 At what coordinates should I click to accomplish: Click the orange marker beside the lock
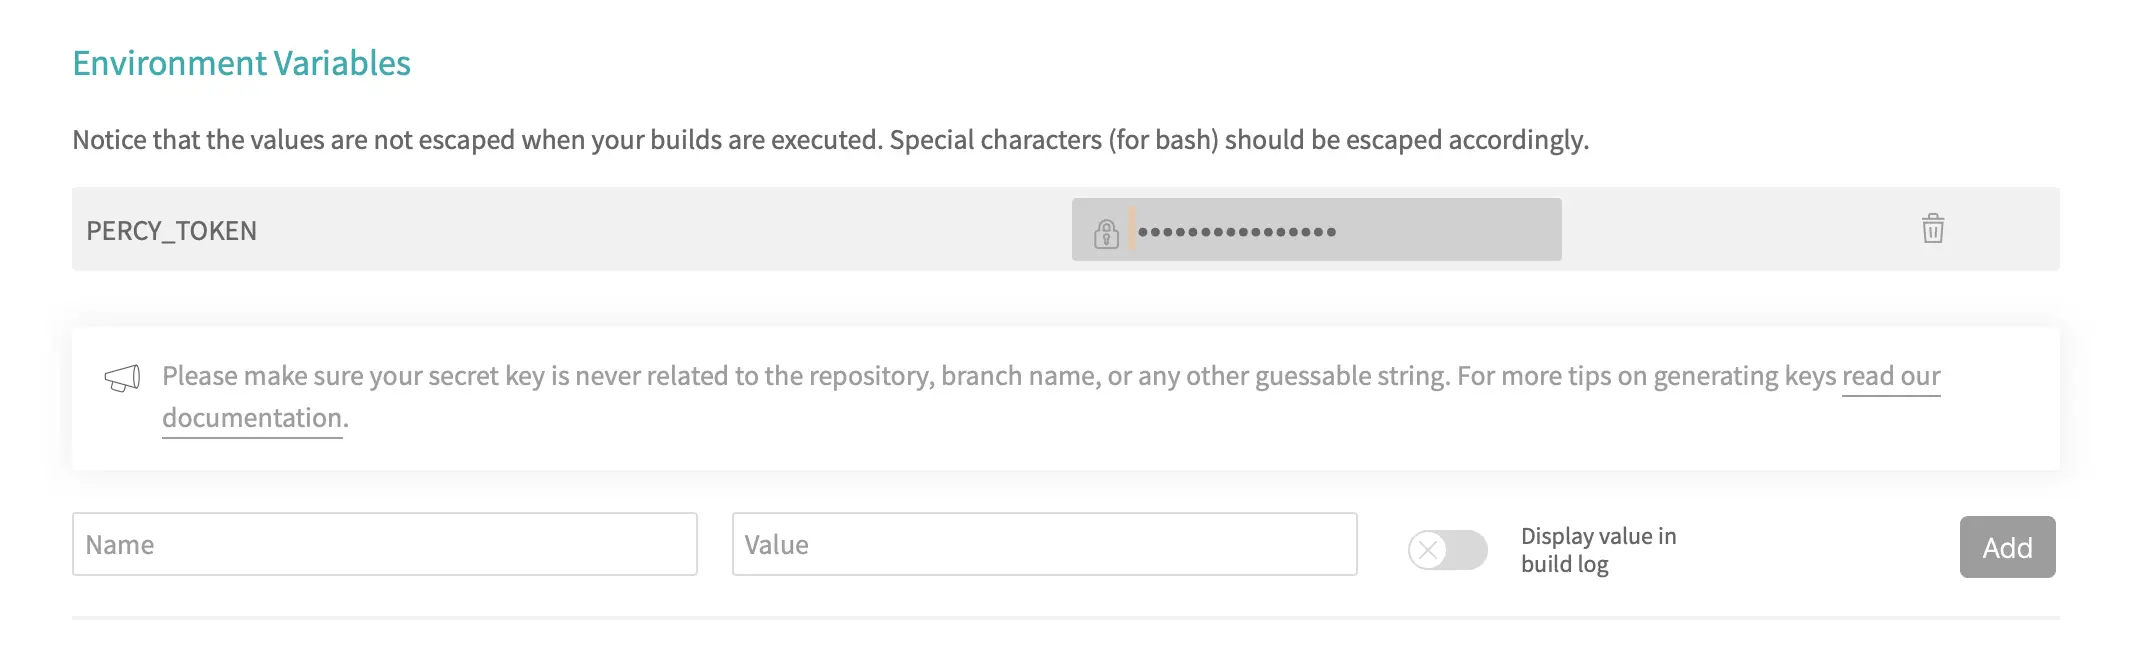[x=1131, y=229]
